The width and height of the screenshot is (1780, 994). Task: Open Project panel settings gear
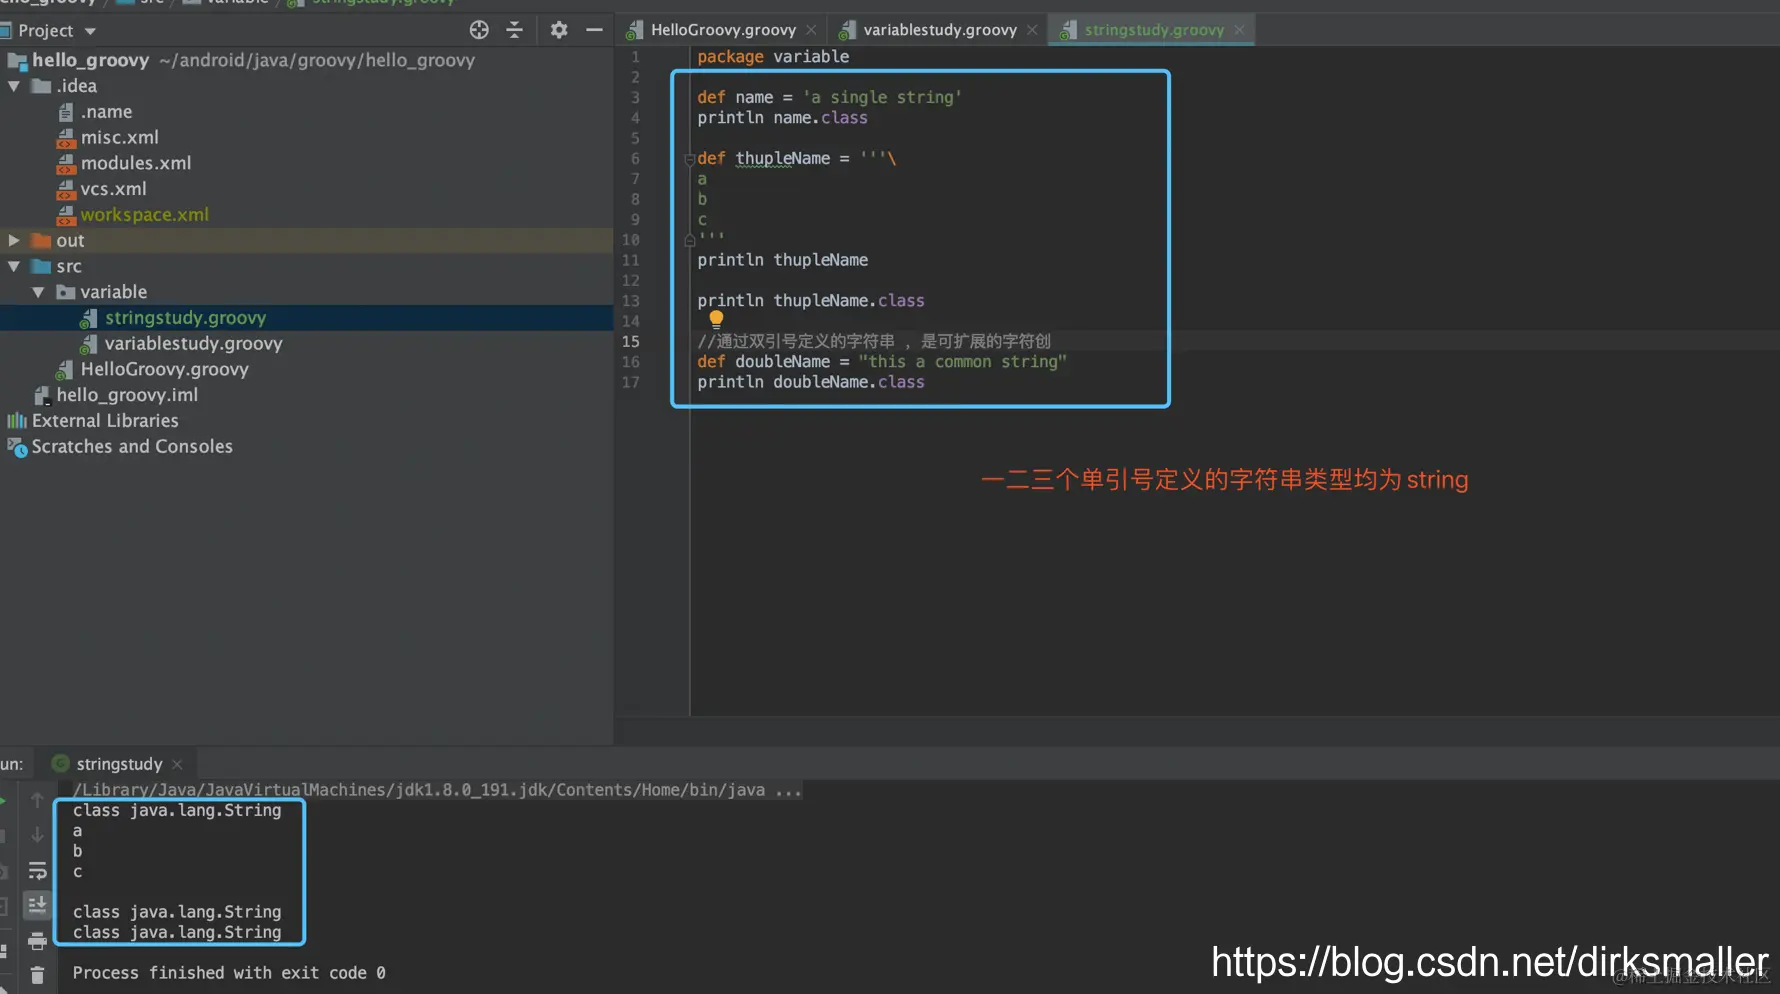[559, 30]
